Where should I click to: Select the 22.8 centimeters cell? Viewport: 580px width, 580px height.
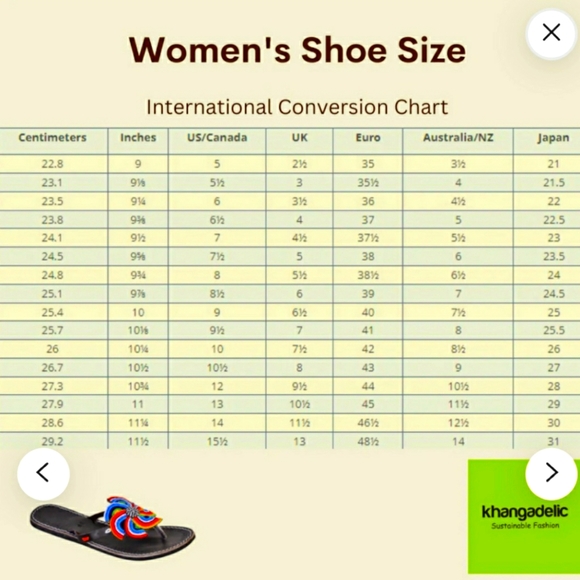(x=53, y=163)
